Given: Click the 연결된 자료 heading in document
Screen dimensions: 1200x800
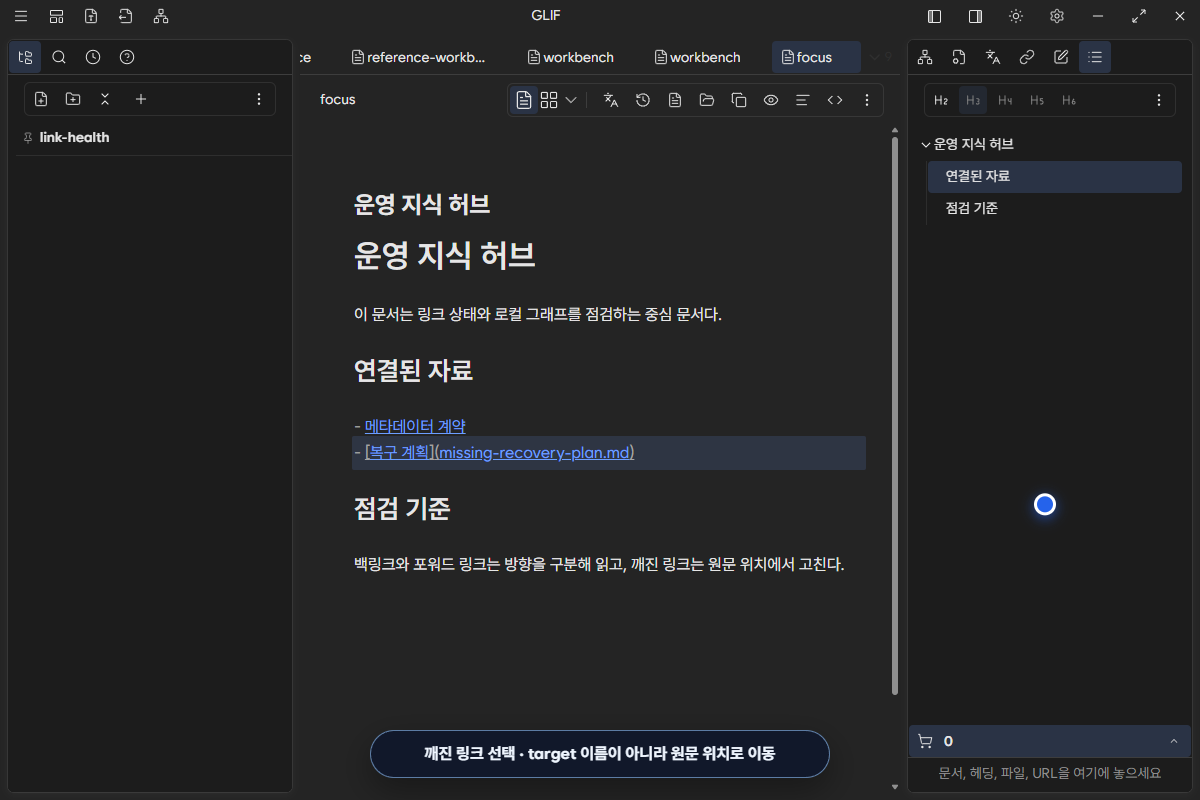Looking at the screenshot, I should (x=413, y=371).
